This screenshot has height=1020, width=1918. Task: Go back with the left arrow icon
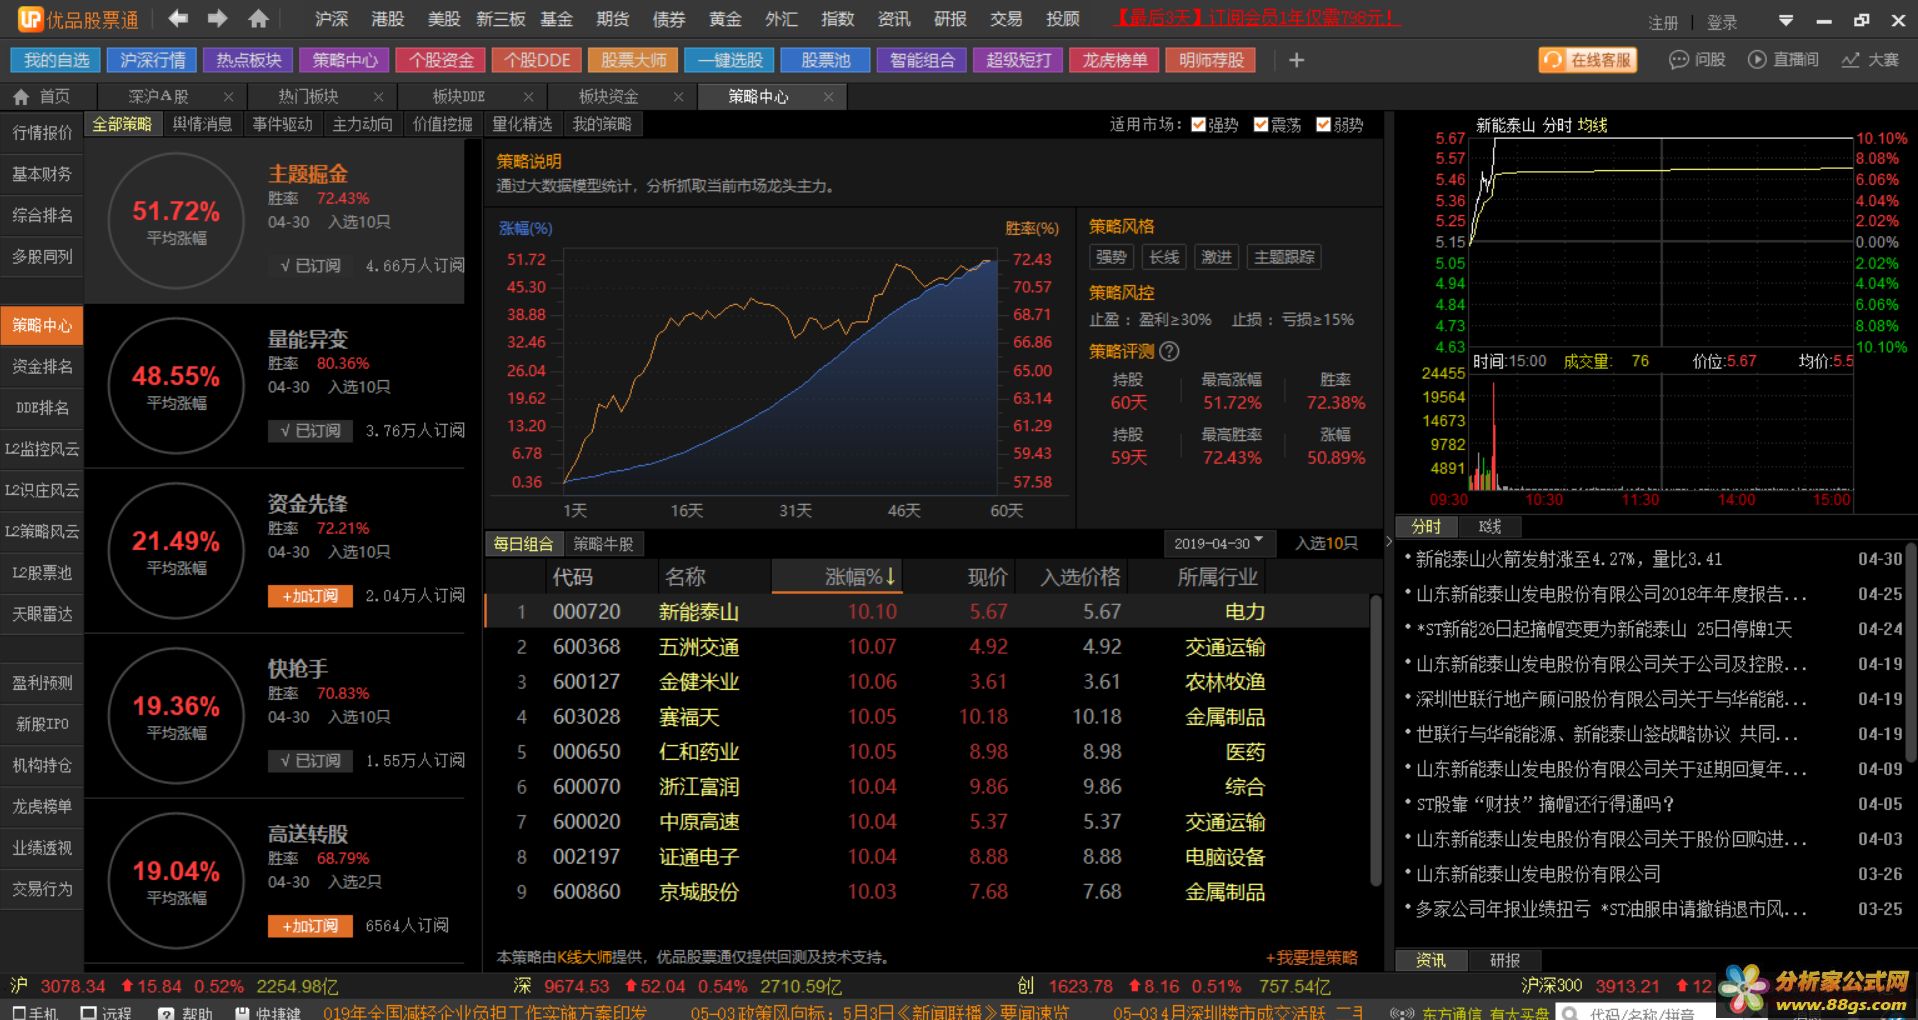click(x=178, y=18)
